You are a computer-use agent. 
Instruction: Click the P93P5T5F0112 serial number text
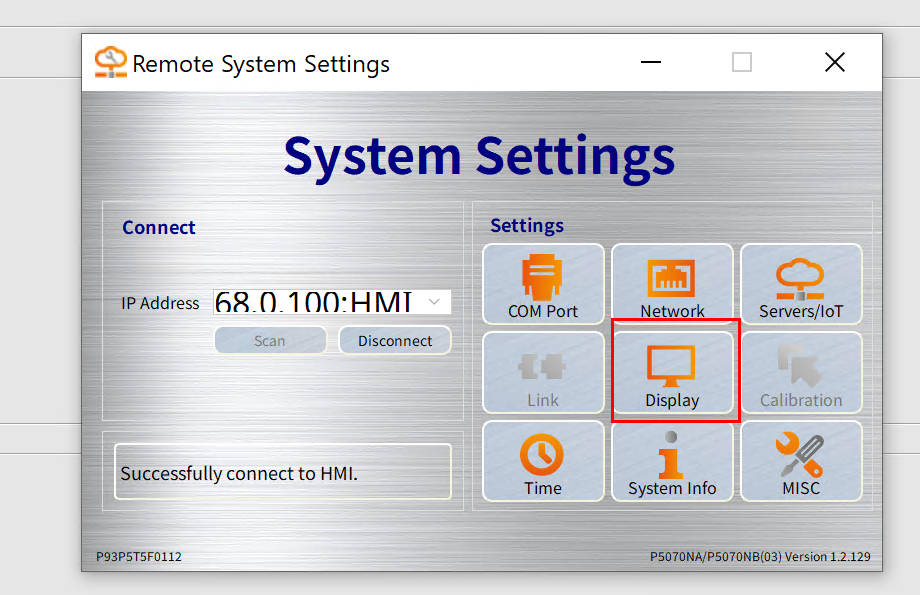click(x=139, y=556)
